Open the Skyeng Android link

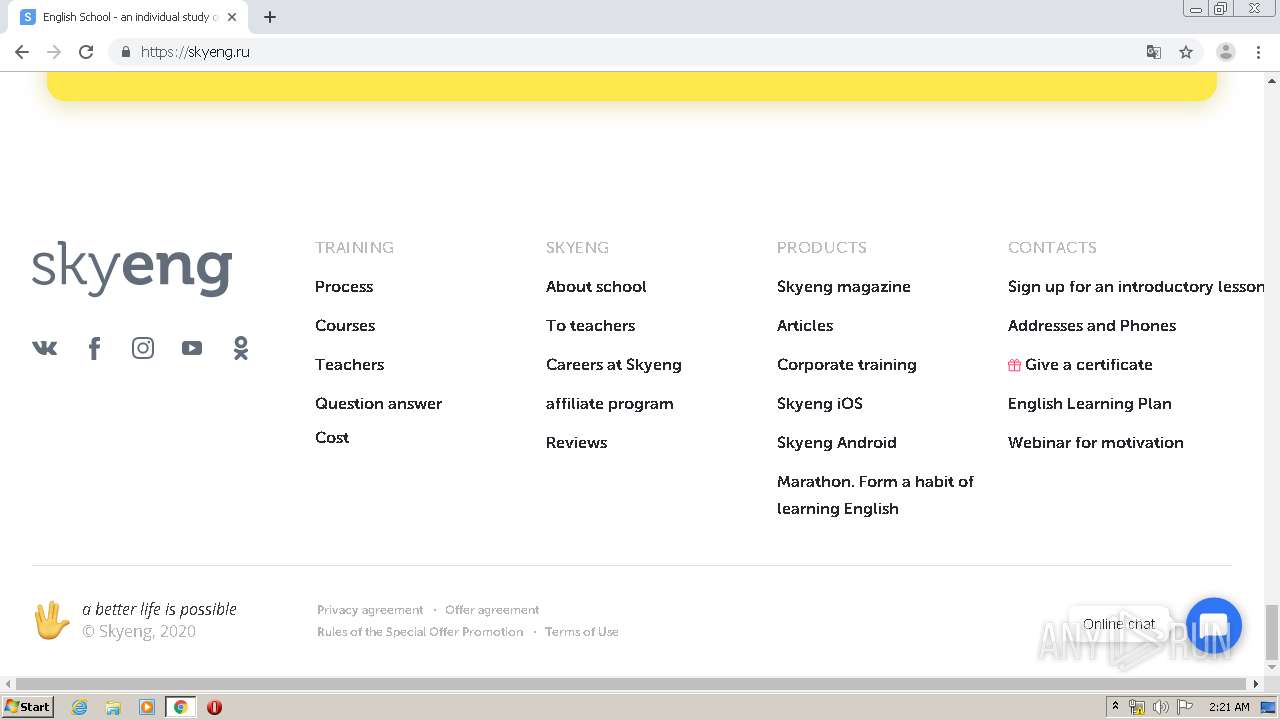(x=837, y=442)
